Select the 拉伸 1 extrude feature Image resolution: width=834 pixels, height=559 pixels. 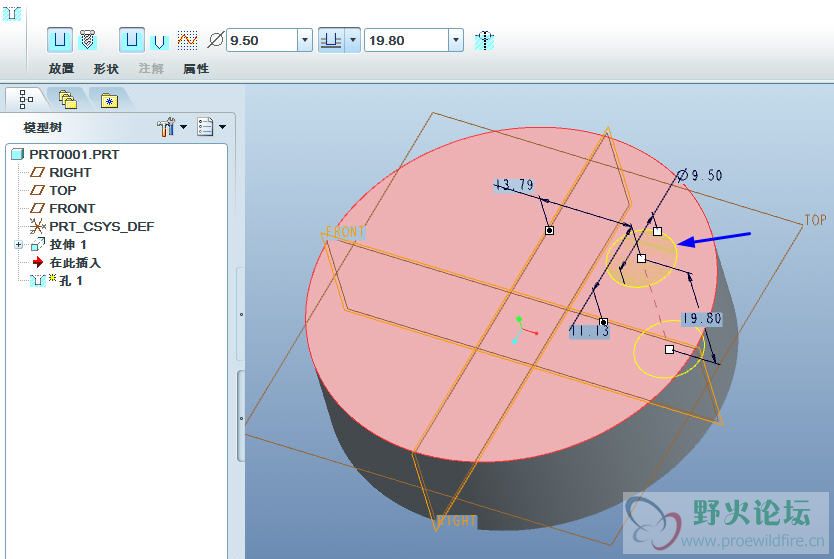59,245
